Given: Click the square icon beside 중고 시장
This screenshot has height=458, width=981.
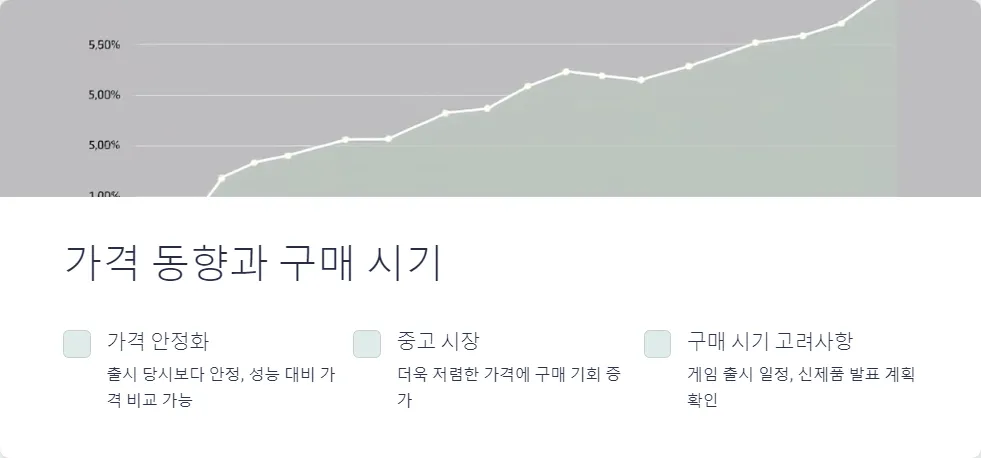Looking at the screenshot, I should (367, 344).
